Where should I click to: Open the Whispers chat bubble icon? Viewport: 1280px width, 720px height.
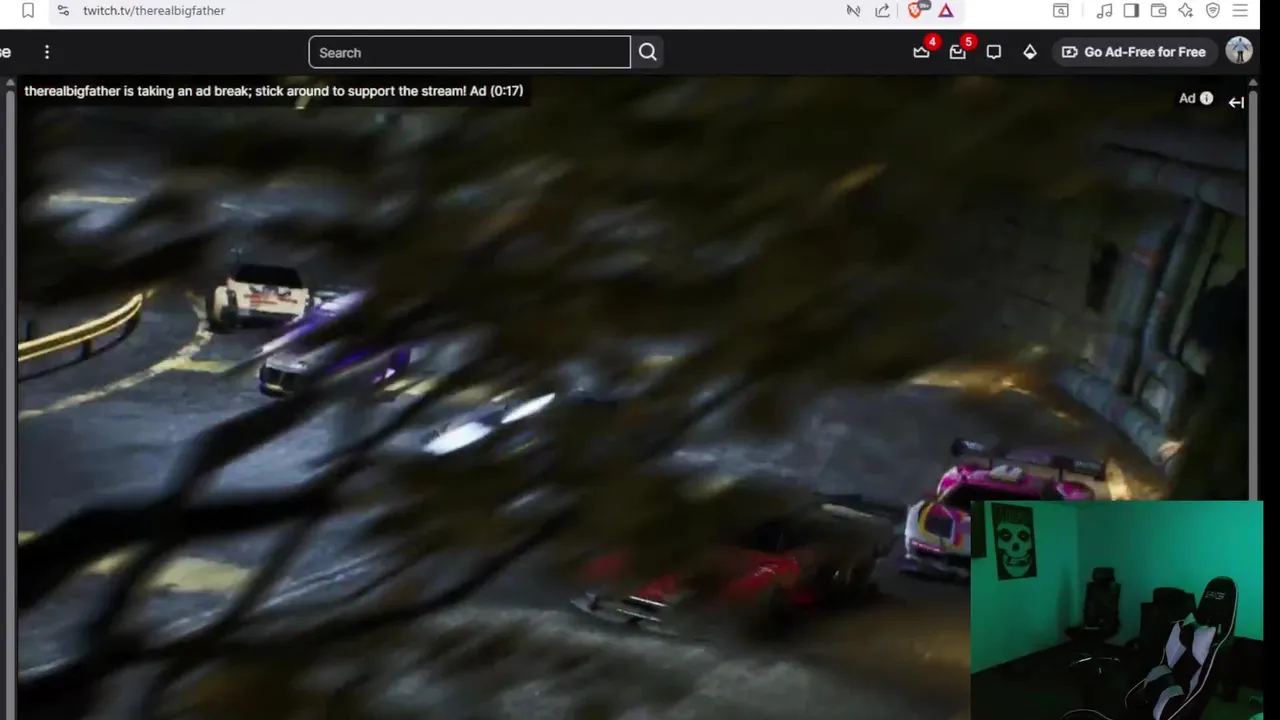click(994, 52)
